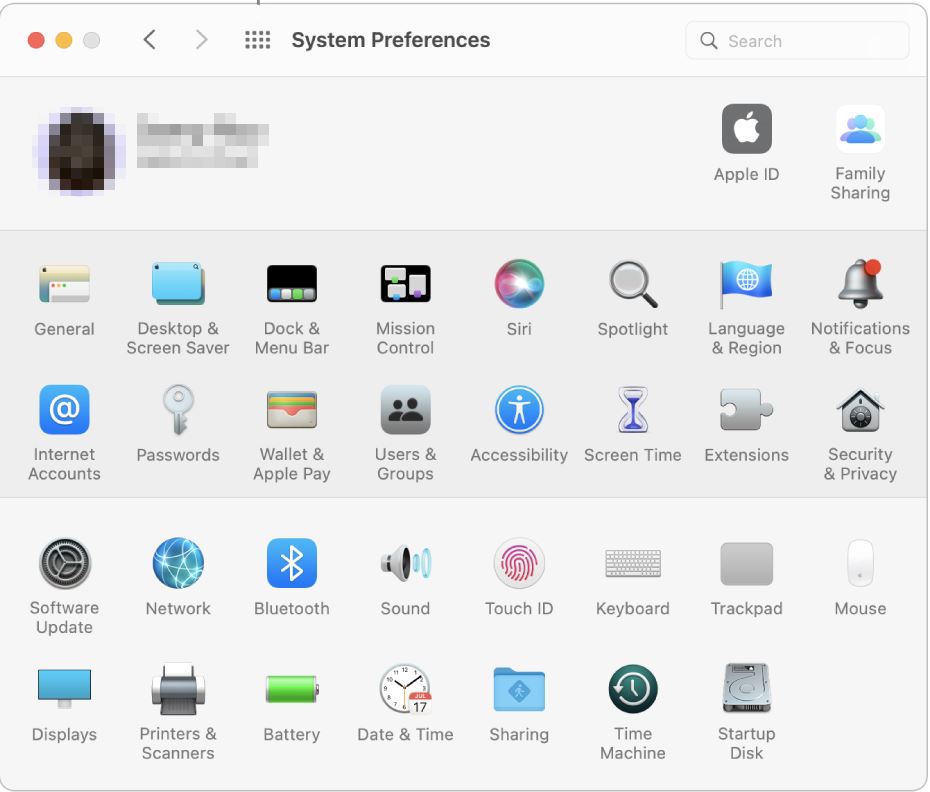Open Wallet & Apple Pay settings
930x792 pixels.
pyautogui.click(x=292, y=410)
